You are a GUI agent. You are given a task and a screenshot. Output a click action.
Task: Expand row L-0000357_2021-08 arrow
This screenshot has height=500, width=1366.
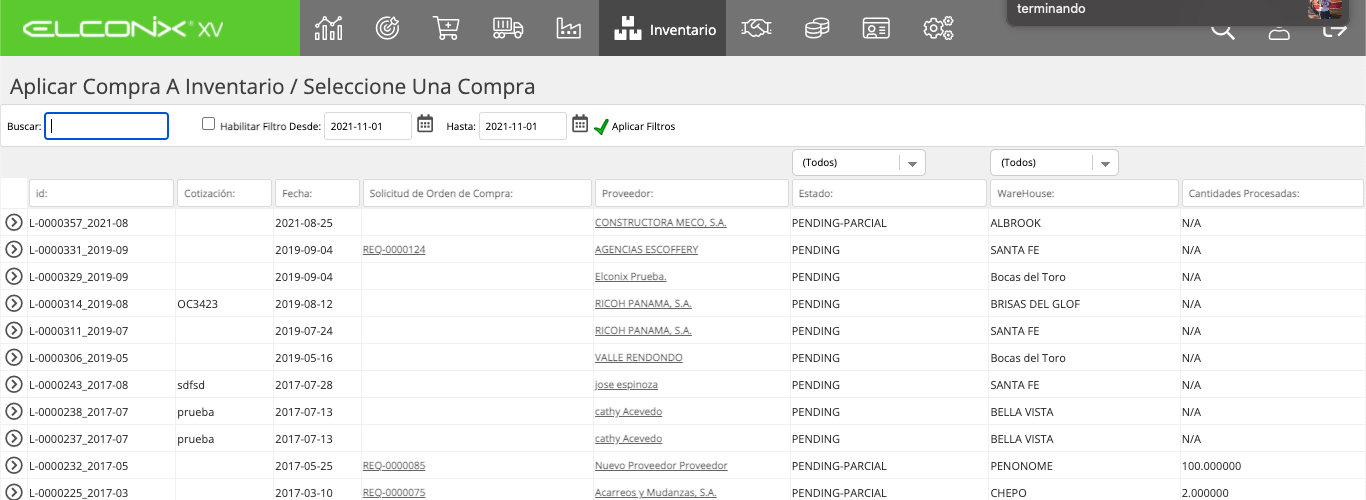click(13, 222)
